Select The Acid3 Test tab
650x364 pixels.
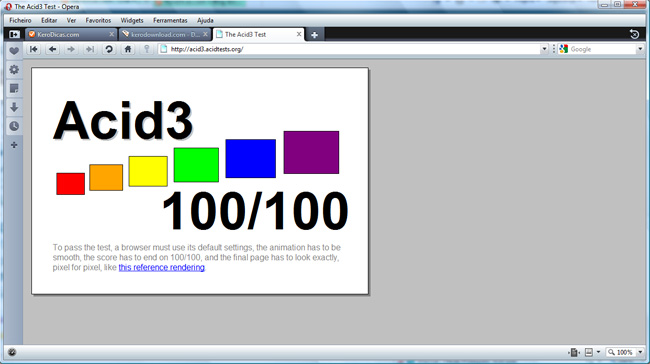[258, 34]
